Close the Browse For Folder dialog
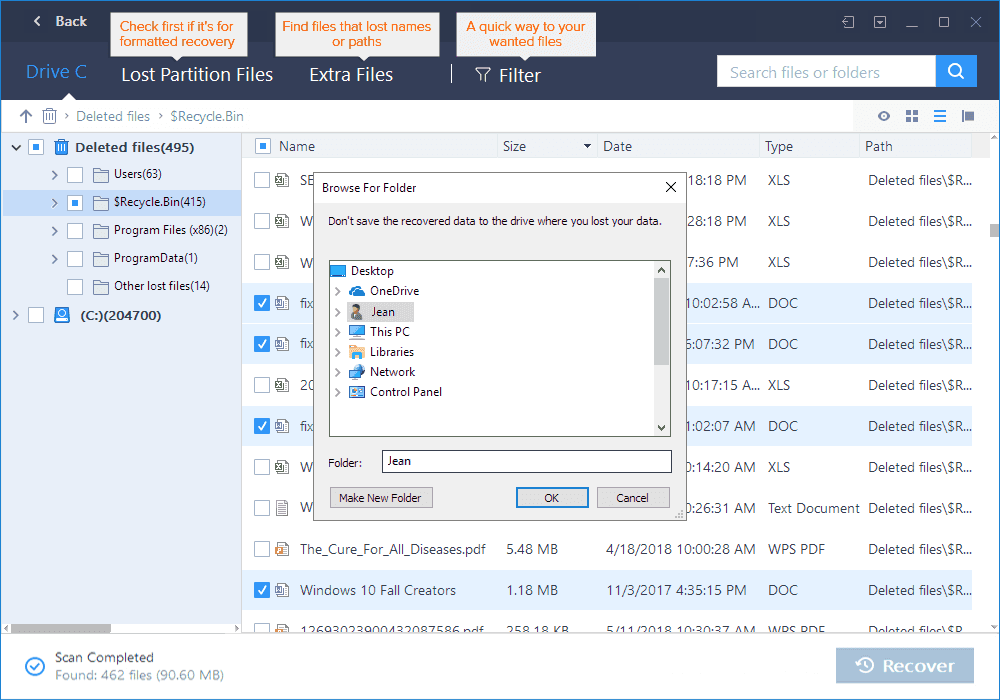Image resolution: width=1000 pixels, height=700 pixels. point(670,187)
